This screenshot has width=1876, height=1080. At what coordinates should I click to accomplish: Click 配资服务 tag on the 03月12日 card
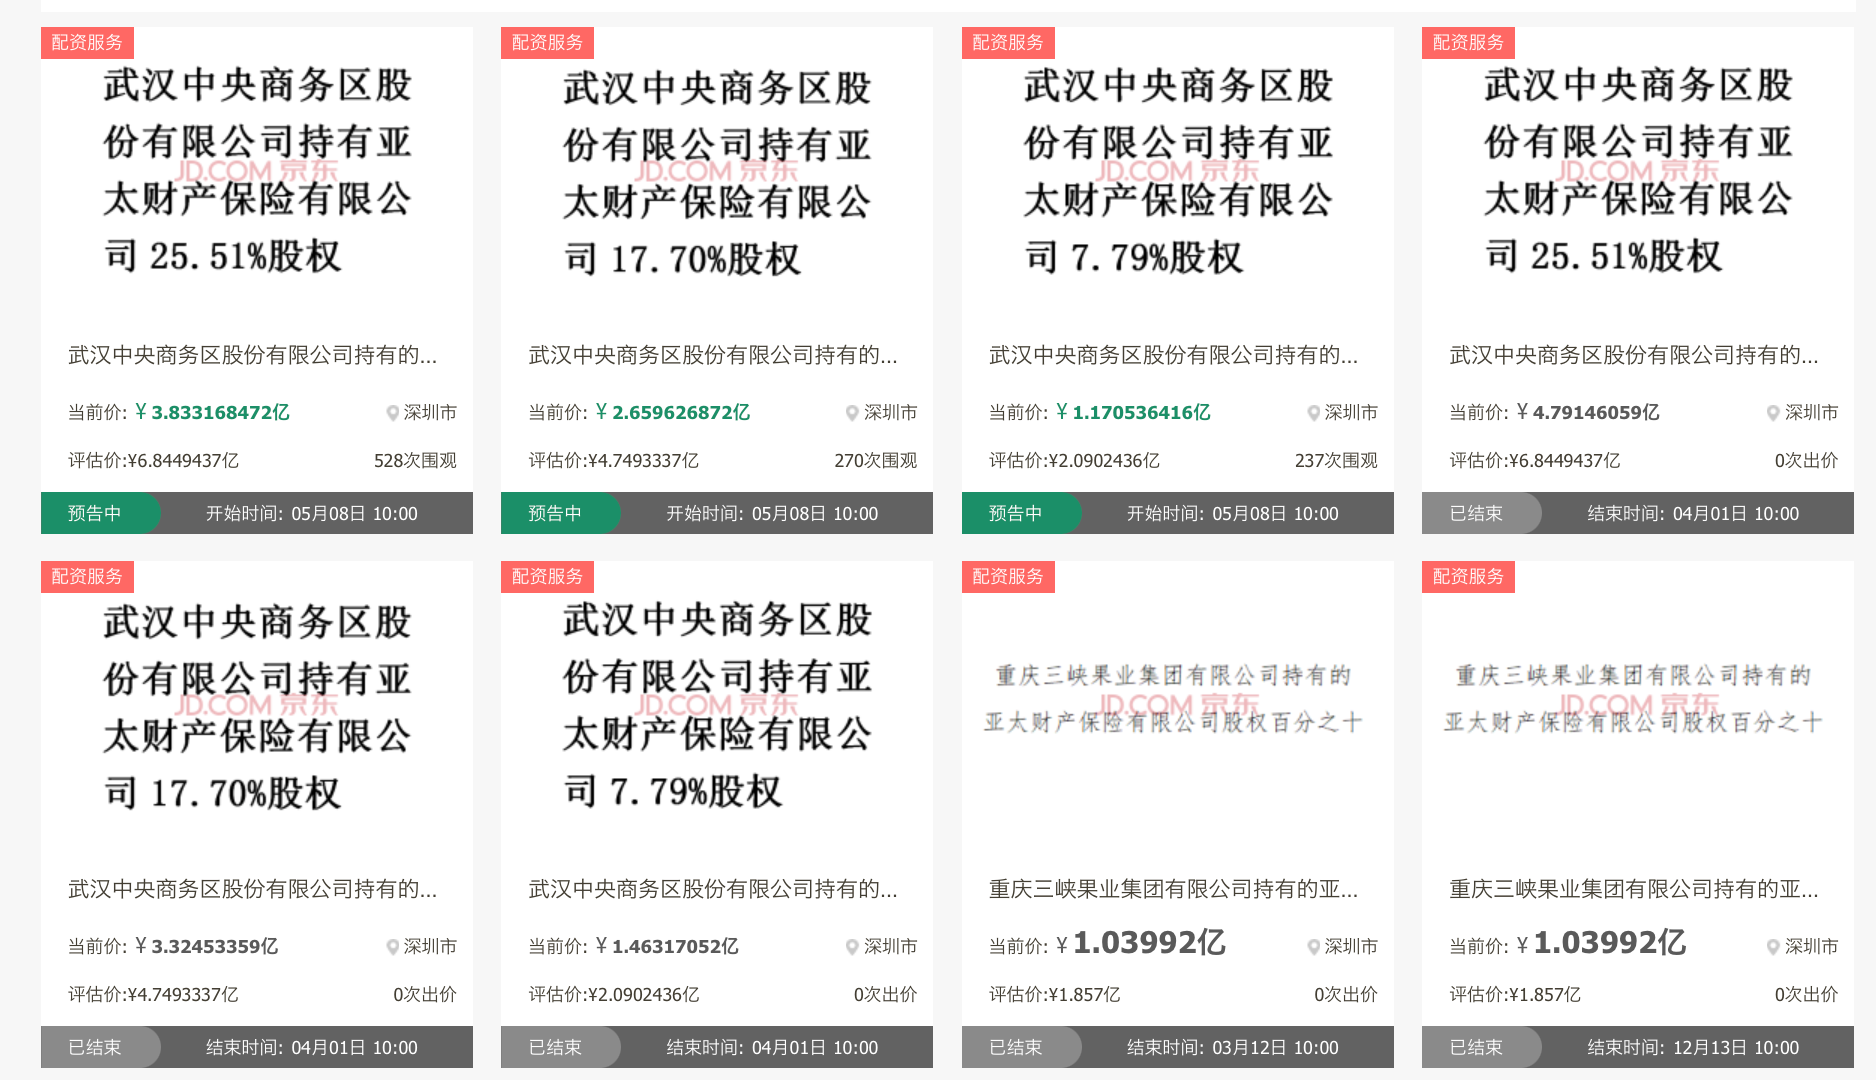[1008, 577]
